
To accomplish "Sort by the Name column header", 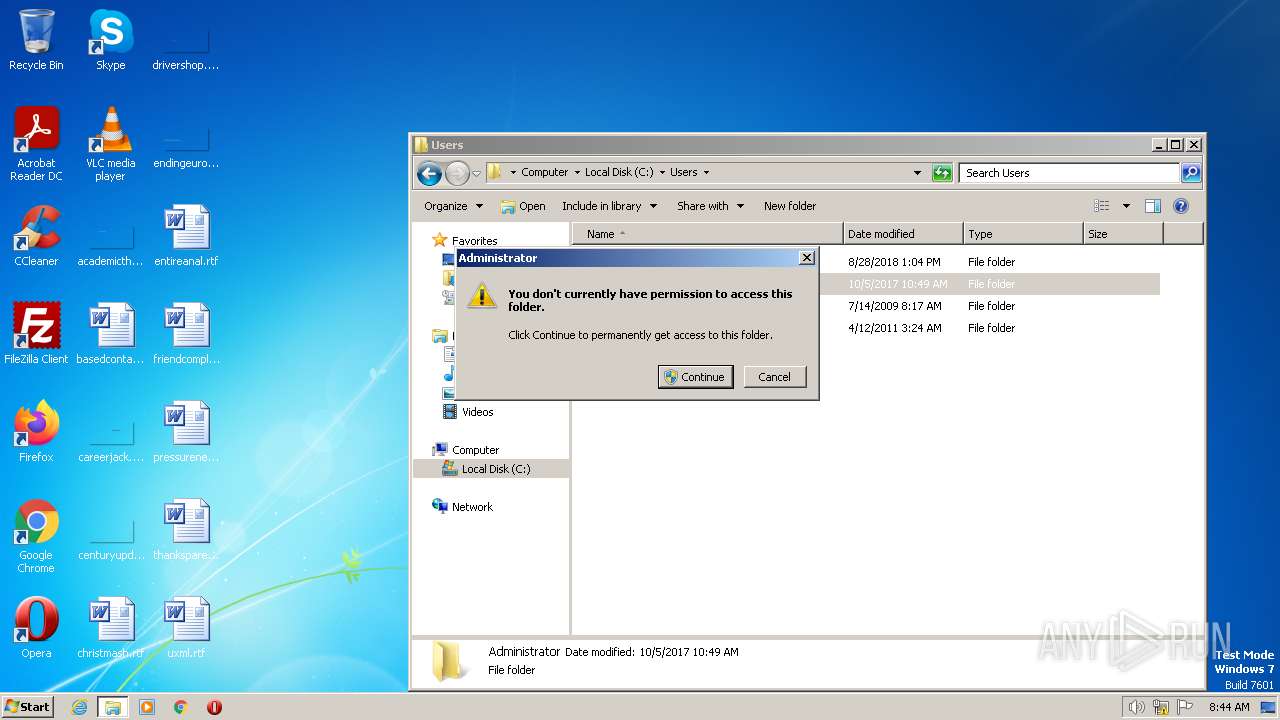I will pyautogui.click(x=707, y=234).
